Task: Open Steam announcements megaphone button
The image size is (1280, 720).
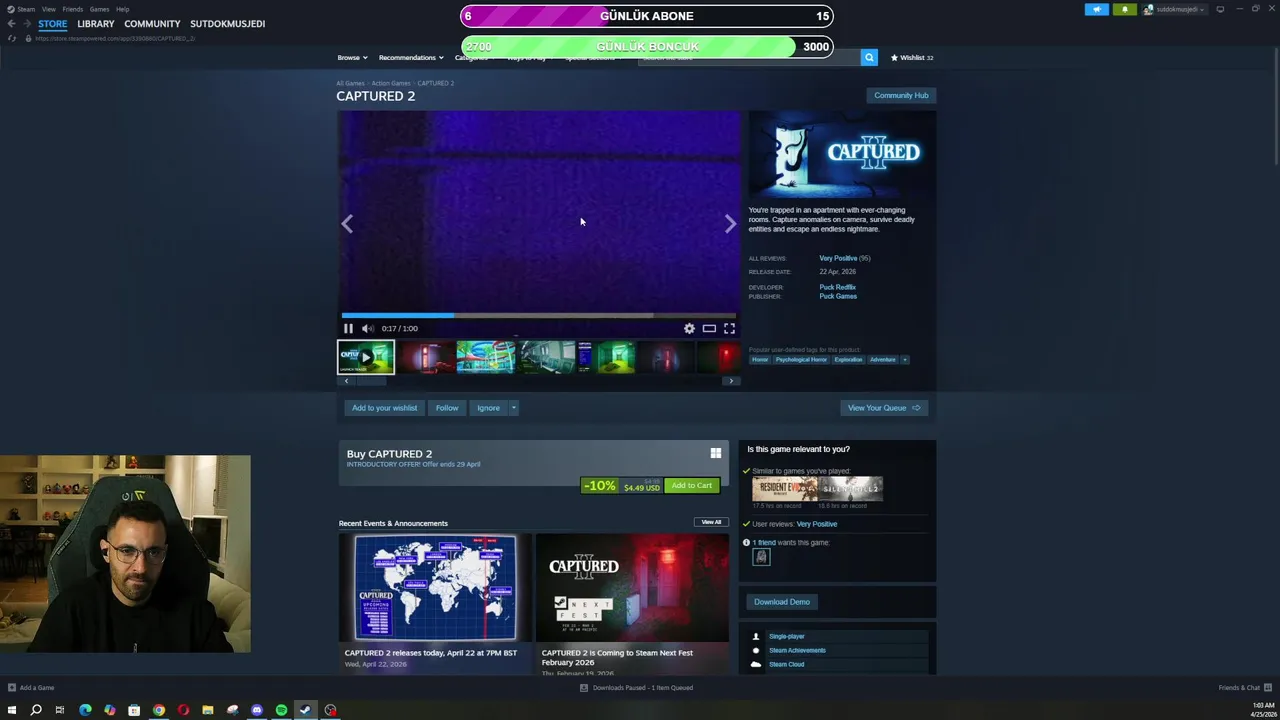Action: 1097,9
